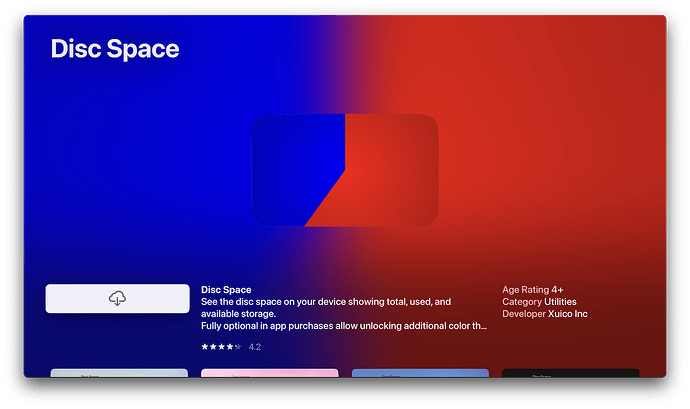Open the light green screenshot thumbnail
This screenshot has height=409, width=690.
click(119, 373)
